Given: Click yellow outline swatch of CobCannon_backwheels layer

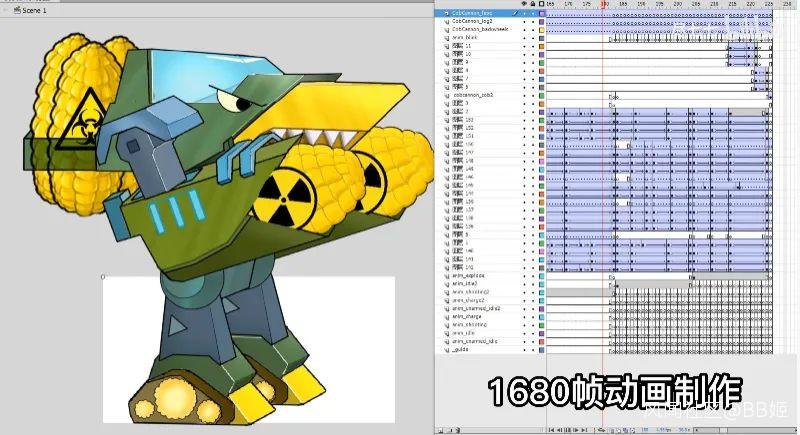Looking at the screenshot, I should point(541,30).
